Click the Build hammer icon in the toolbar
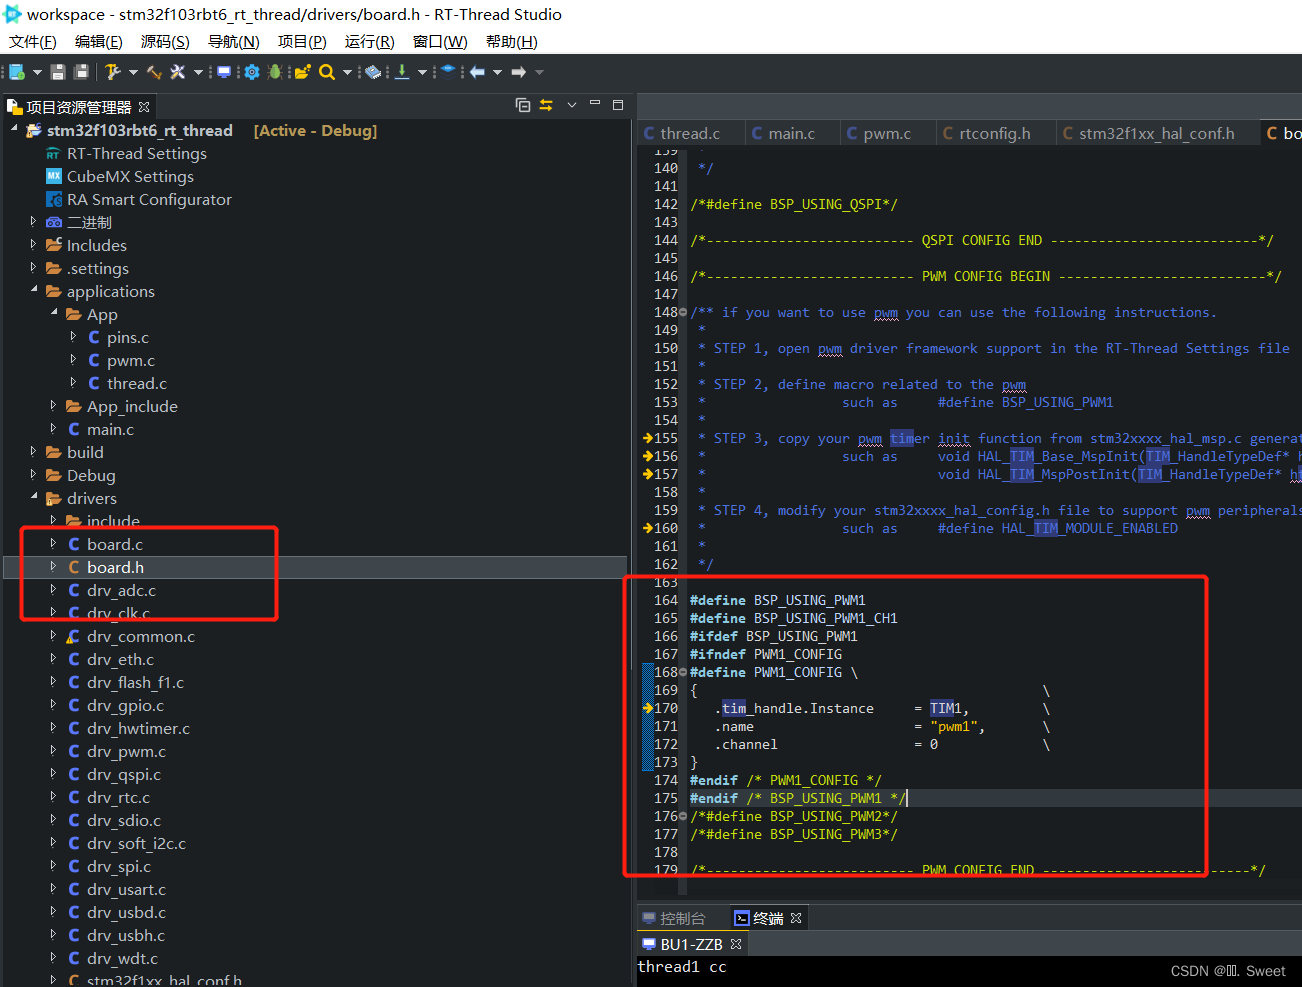Viewport: 1302px width, 987px height. (114, 71)
